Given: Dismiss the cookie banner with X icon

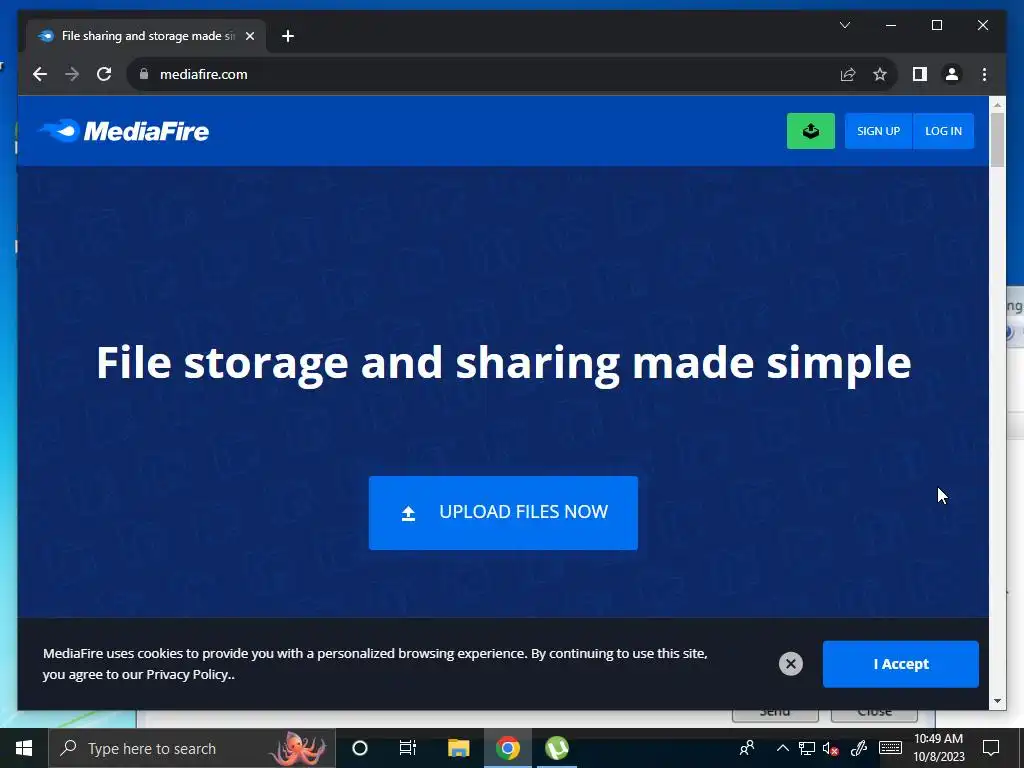Looking at the screenshot, I should point(790,664).
